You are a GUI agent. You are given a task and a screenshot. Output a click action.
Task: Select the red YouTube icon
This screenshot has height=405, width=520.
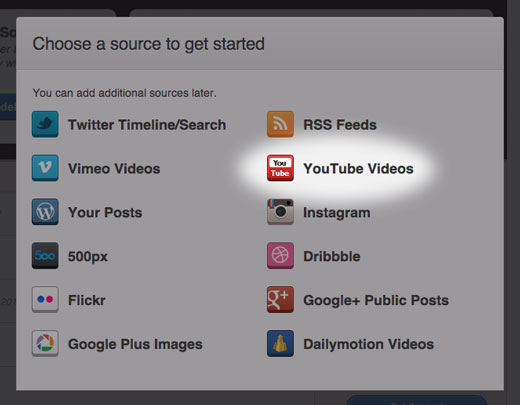(280, 168)
